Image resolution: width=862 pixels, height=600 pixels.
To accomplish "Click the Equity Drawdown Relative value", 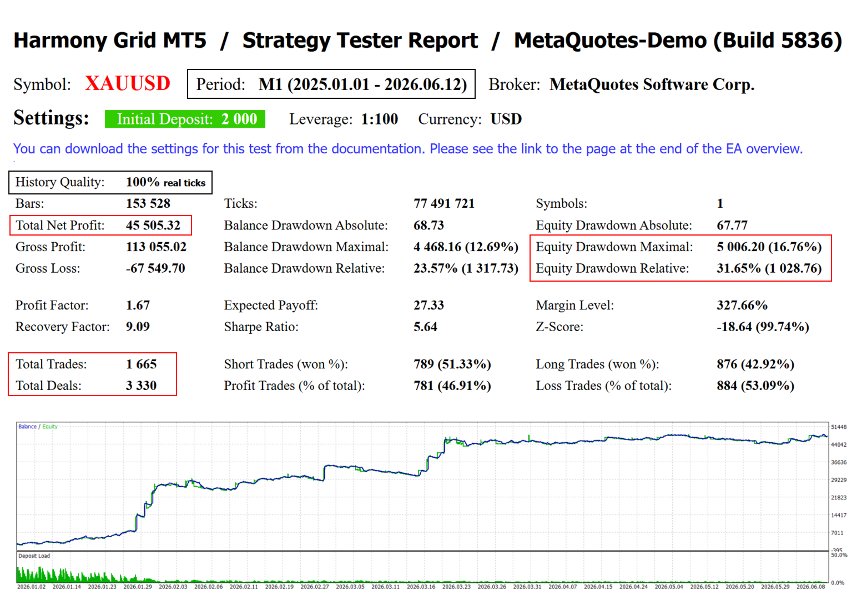I will pos(769,268).
